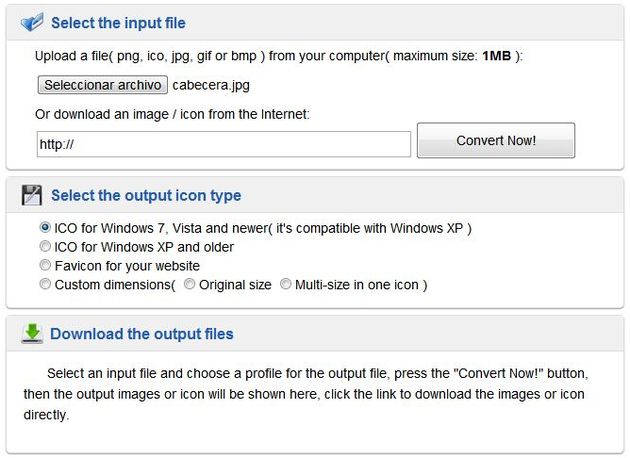Pick the Original size radio option
Viewport: 630px width, 458px height.
[x=189, y=285]
